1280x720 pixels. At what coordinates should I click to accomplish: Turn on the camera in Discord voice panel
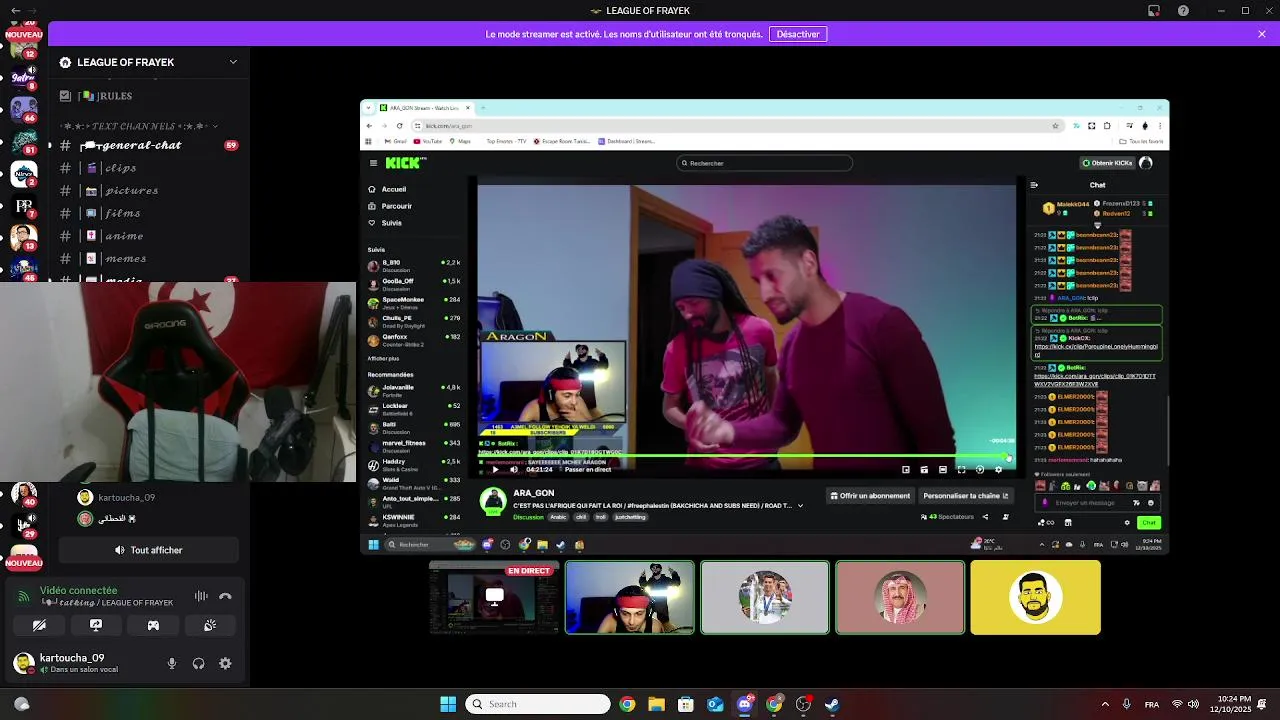pos(39,625)
